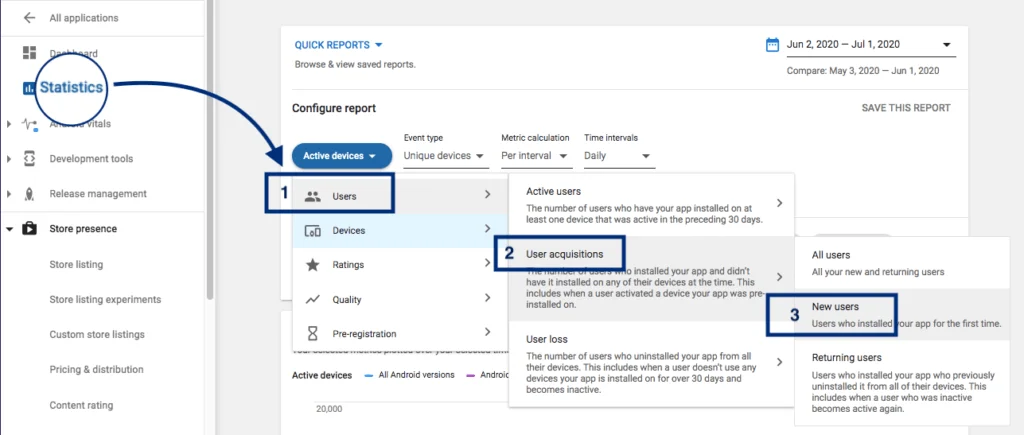Click the sidebar vertical scrollbar
The image size is (1024, 435).
click(210, 149)
